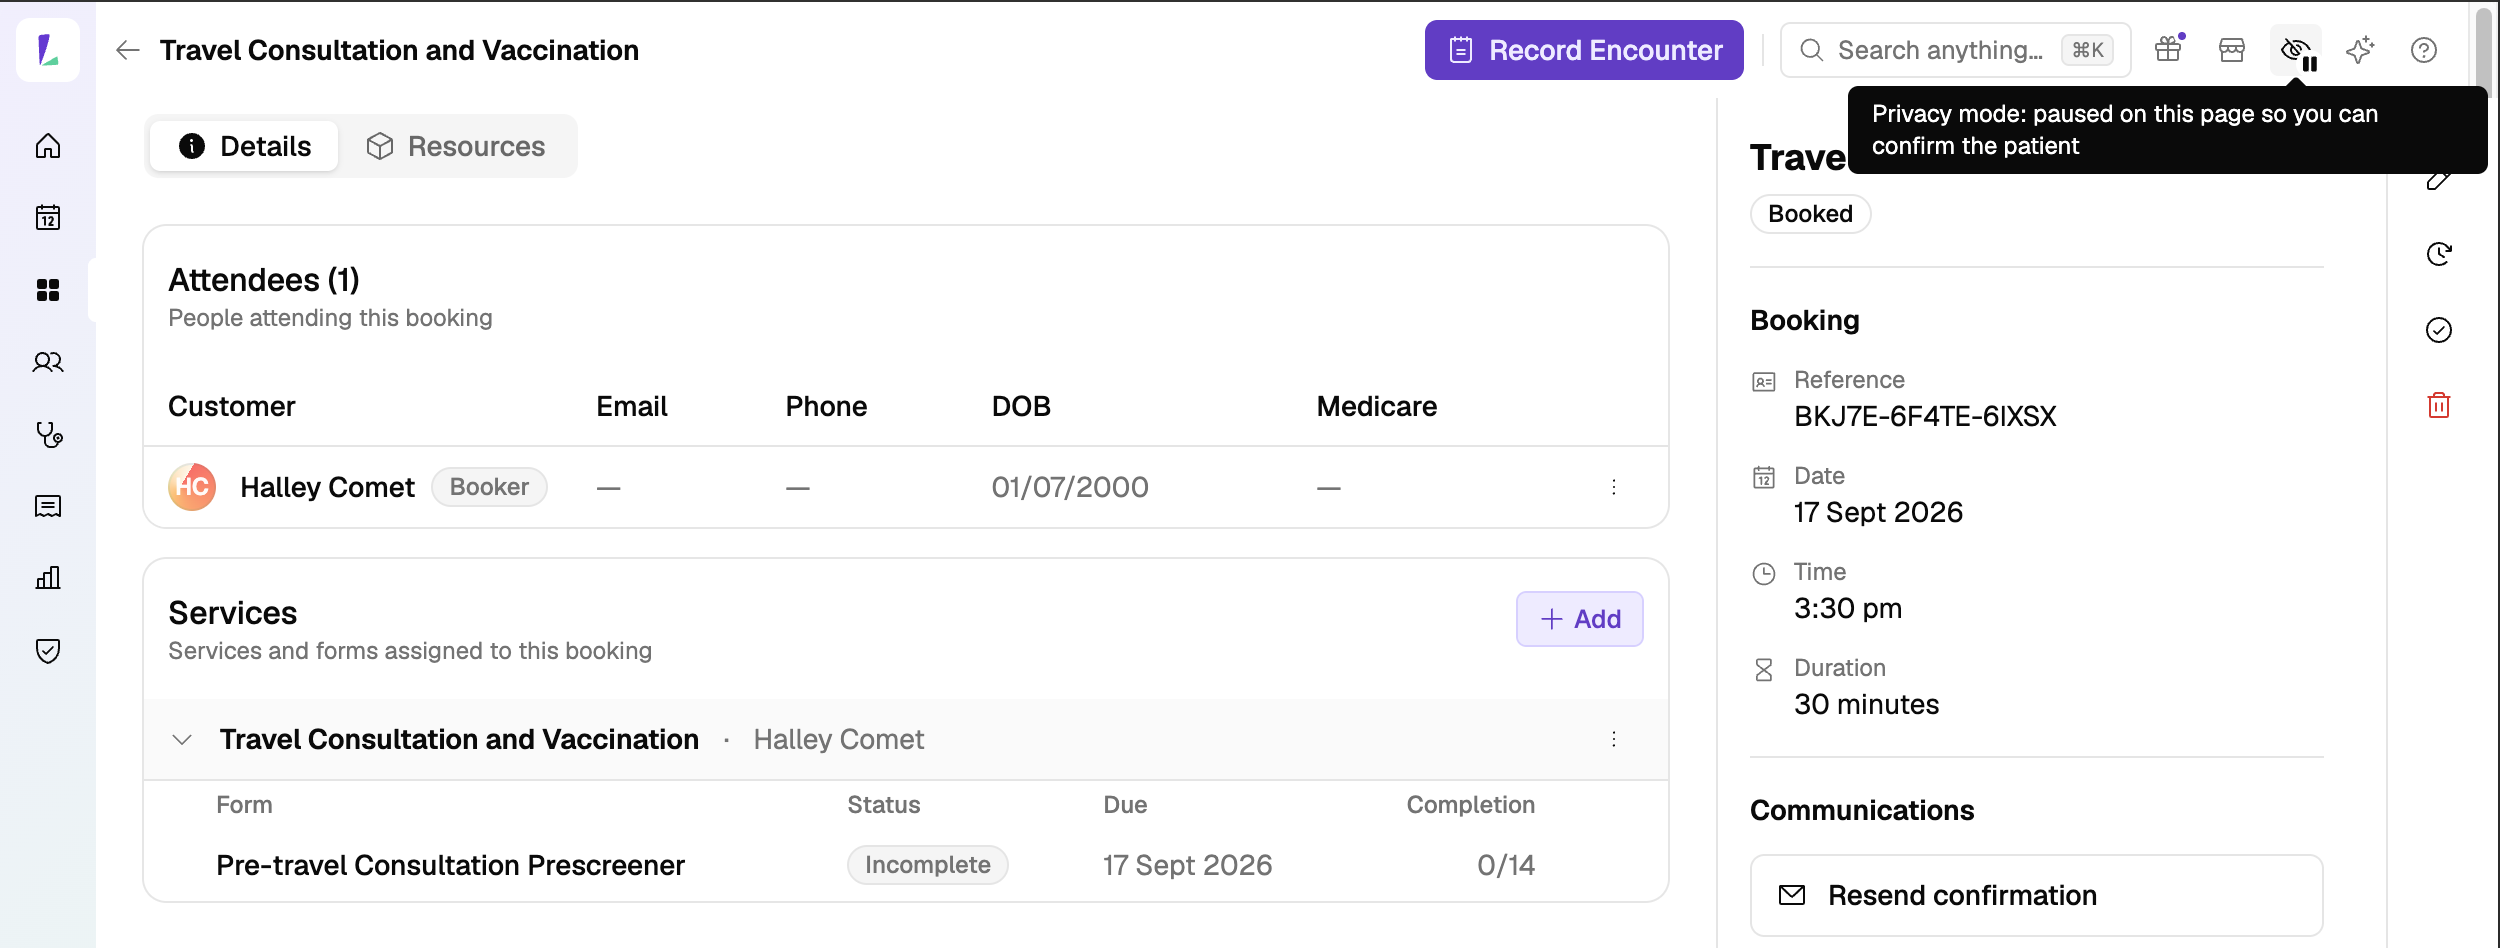Open the shield compliance sidebar icon
This screenshot has height=948, width=2500.
coord(48,651)
